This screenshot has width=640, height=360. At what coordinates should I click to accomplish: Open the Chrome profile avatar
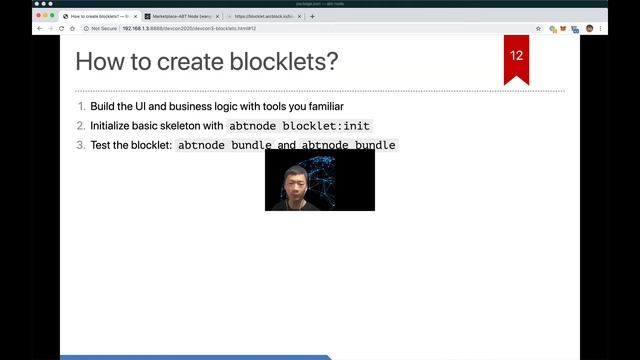coord(589,29)
